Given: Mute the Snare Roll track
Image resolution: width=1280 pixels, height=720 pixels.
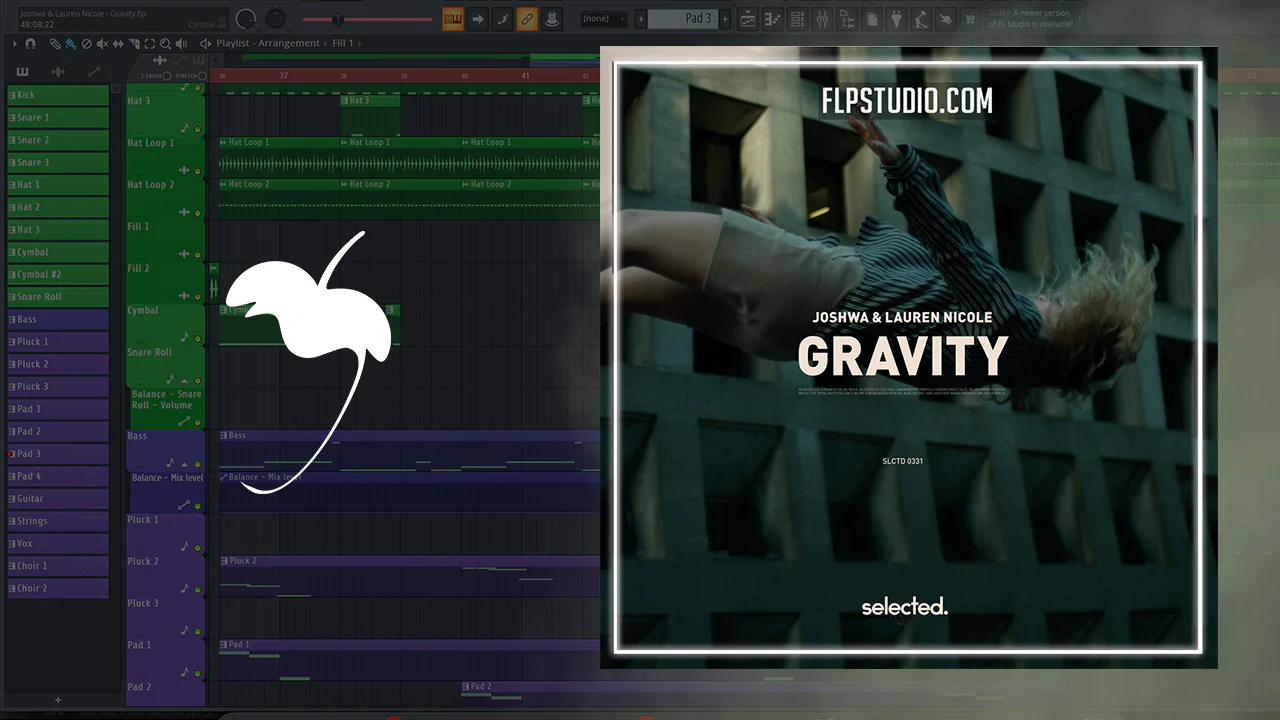Looking at the screenshot, I should point(198,381).
